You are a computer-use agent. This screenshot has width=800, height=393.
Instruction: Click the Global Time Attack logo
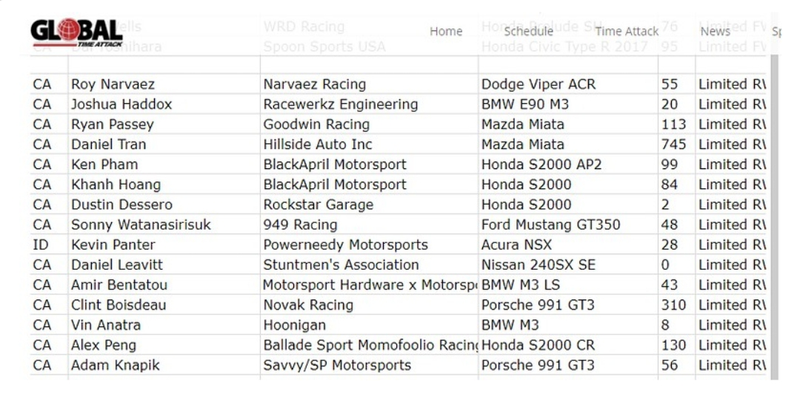point(77,32)
